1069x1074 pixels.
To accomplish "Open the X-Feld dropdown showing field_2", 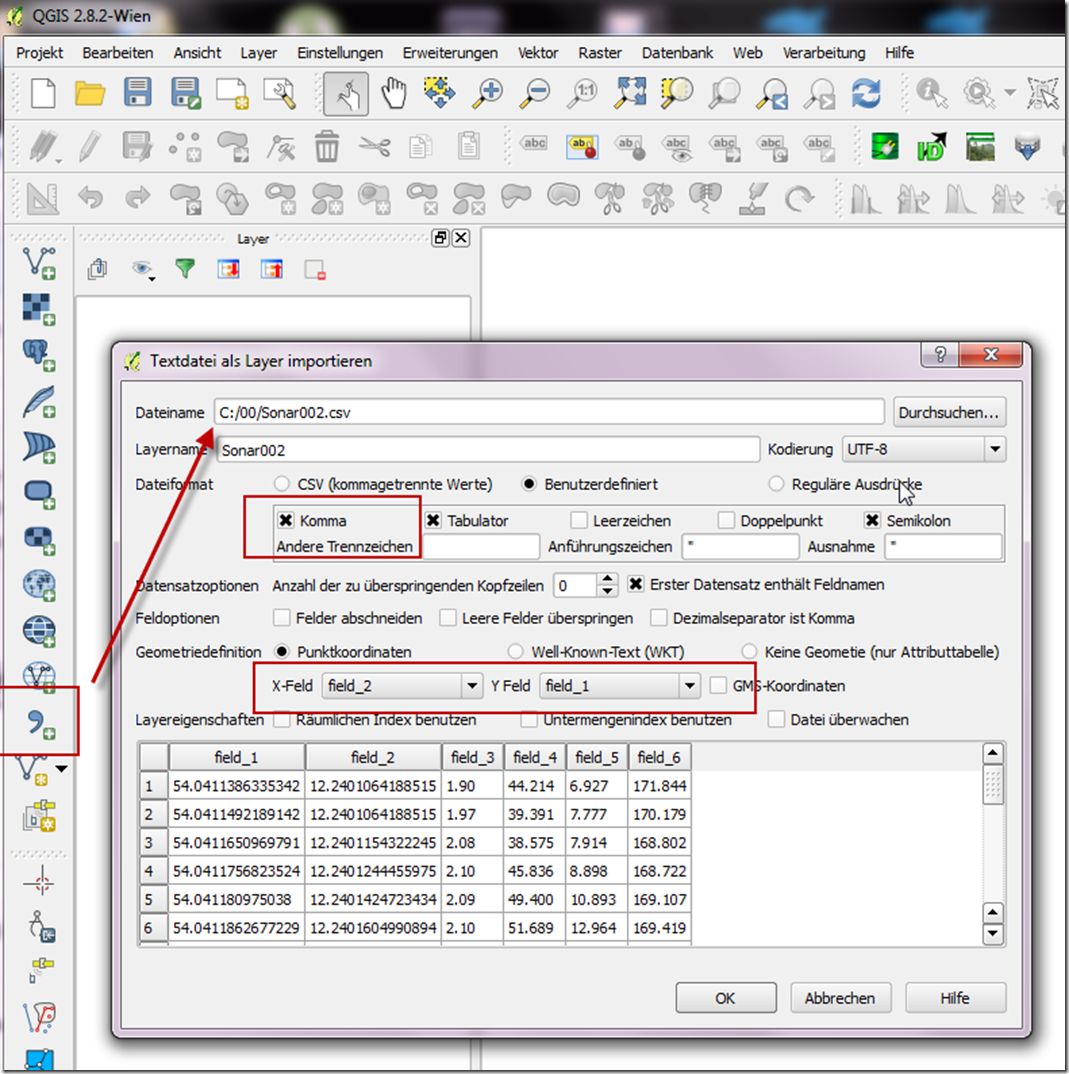I will coord(402,686).
